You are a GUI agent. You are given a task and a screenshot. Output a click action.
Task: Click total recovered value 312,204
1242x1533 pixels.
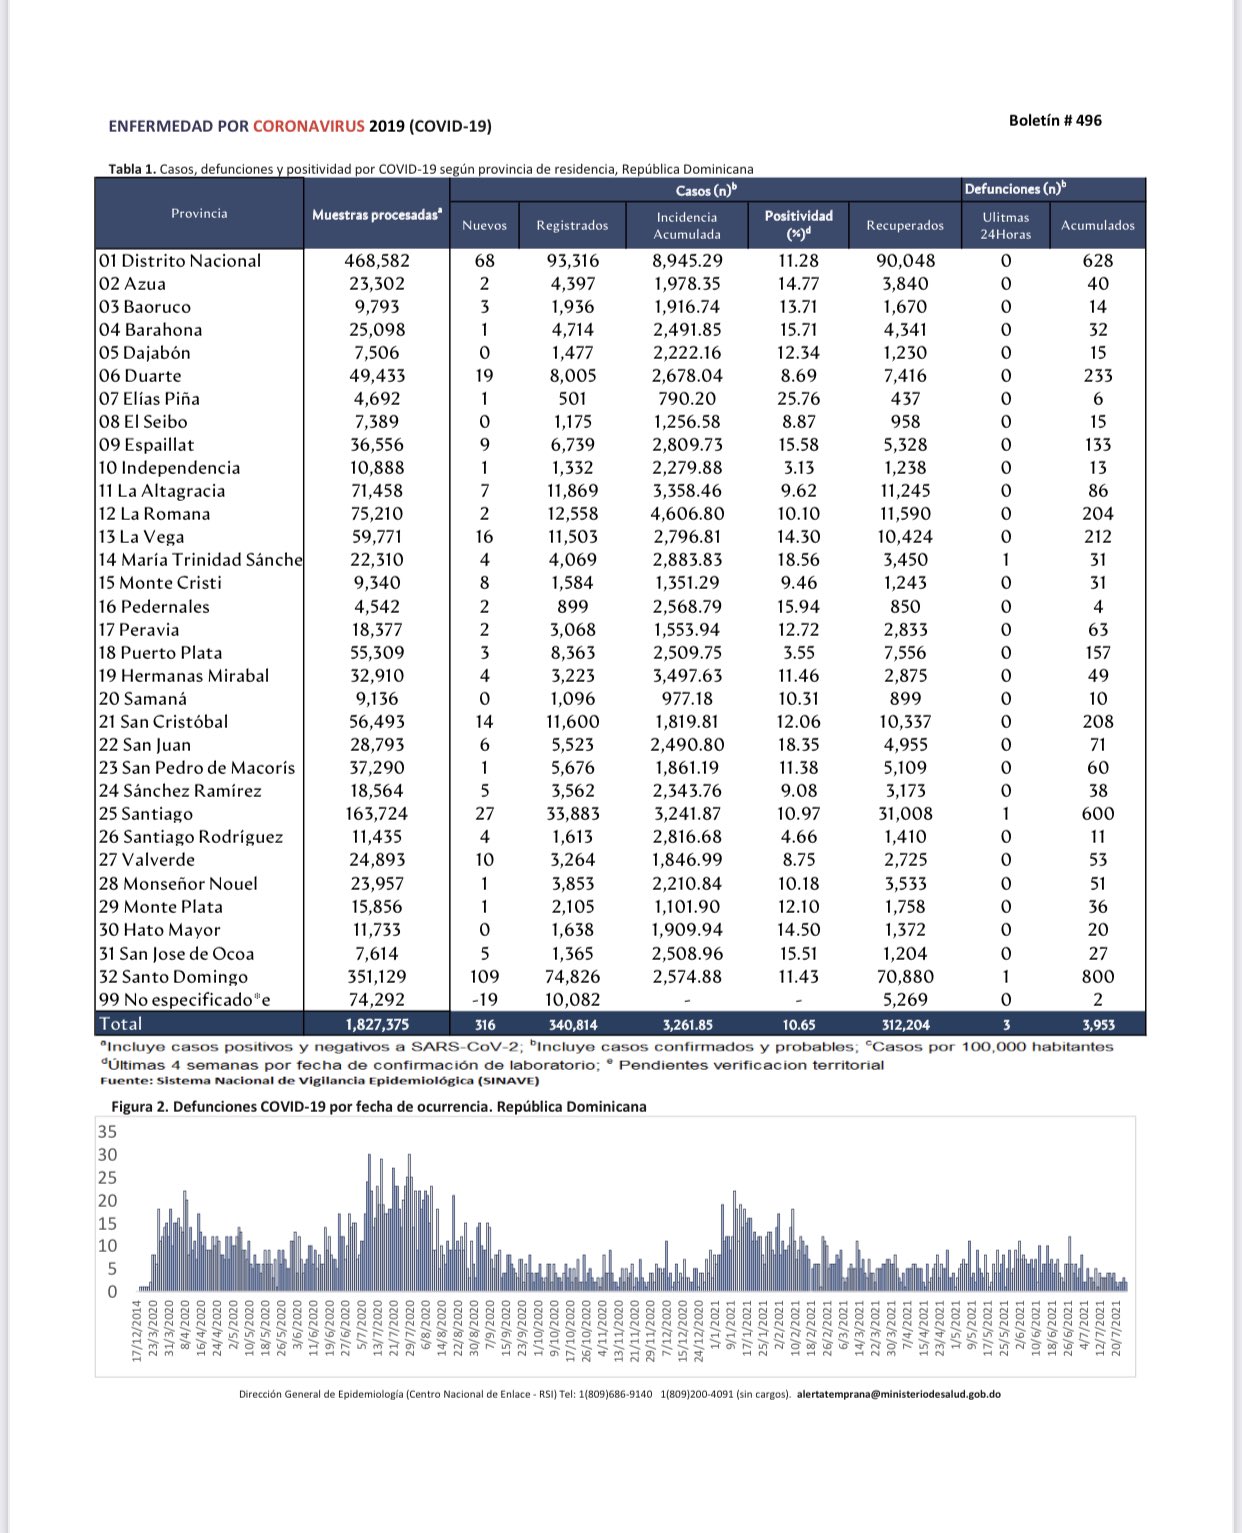(905, 1025)
